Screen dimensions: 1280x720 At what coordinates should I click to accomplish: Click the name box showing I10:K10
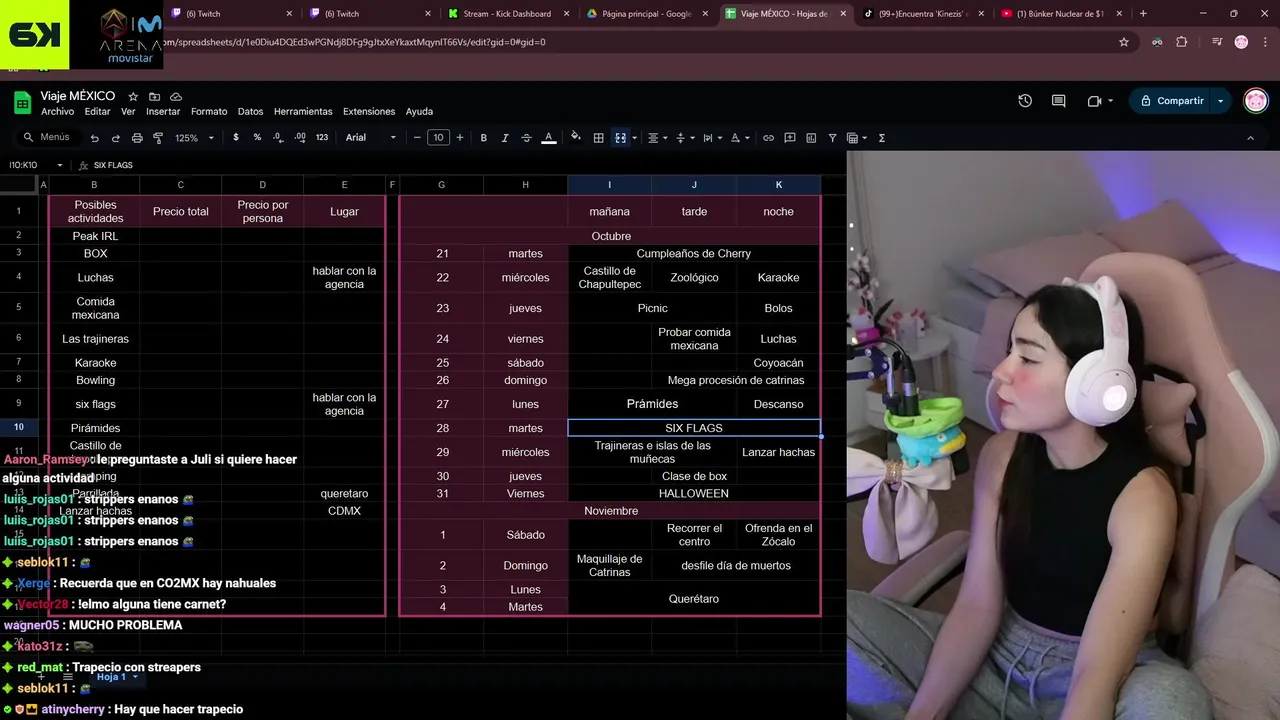[x=35, y=165]
